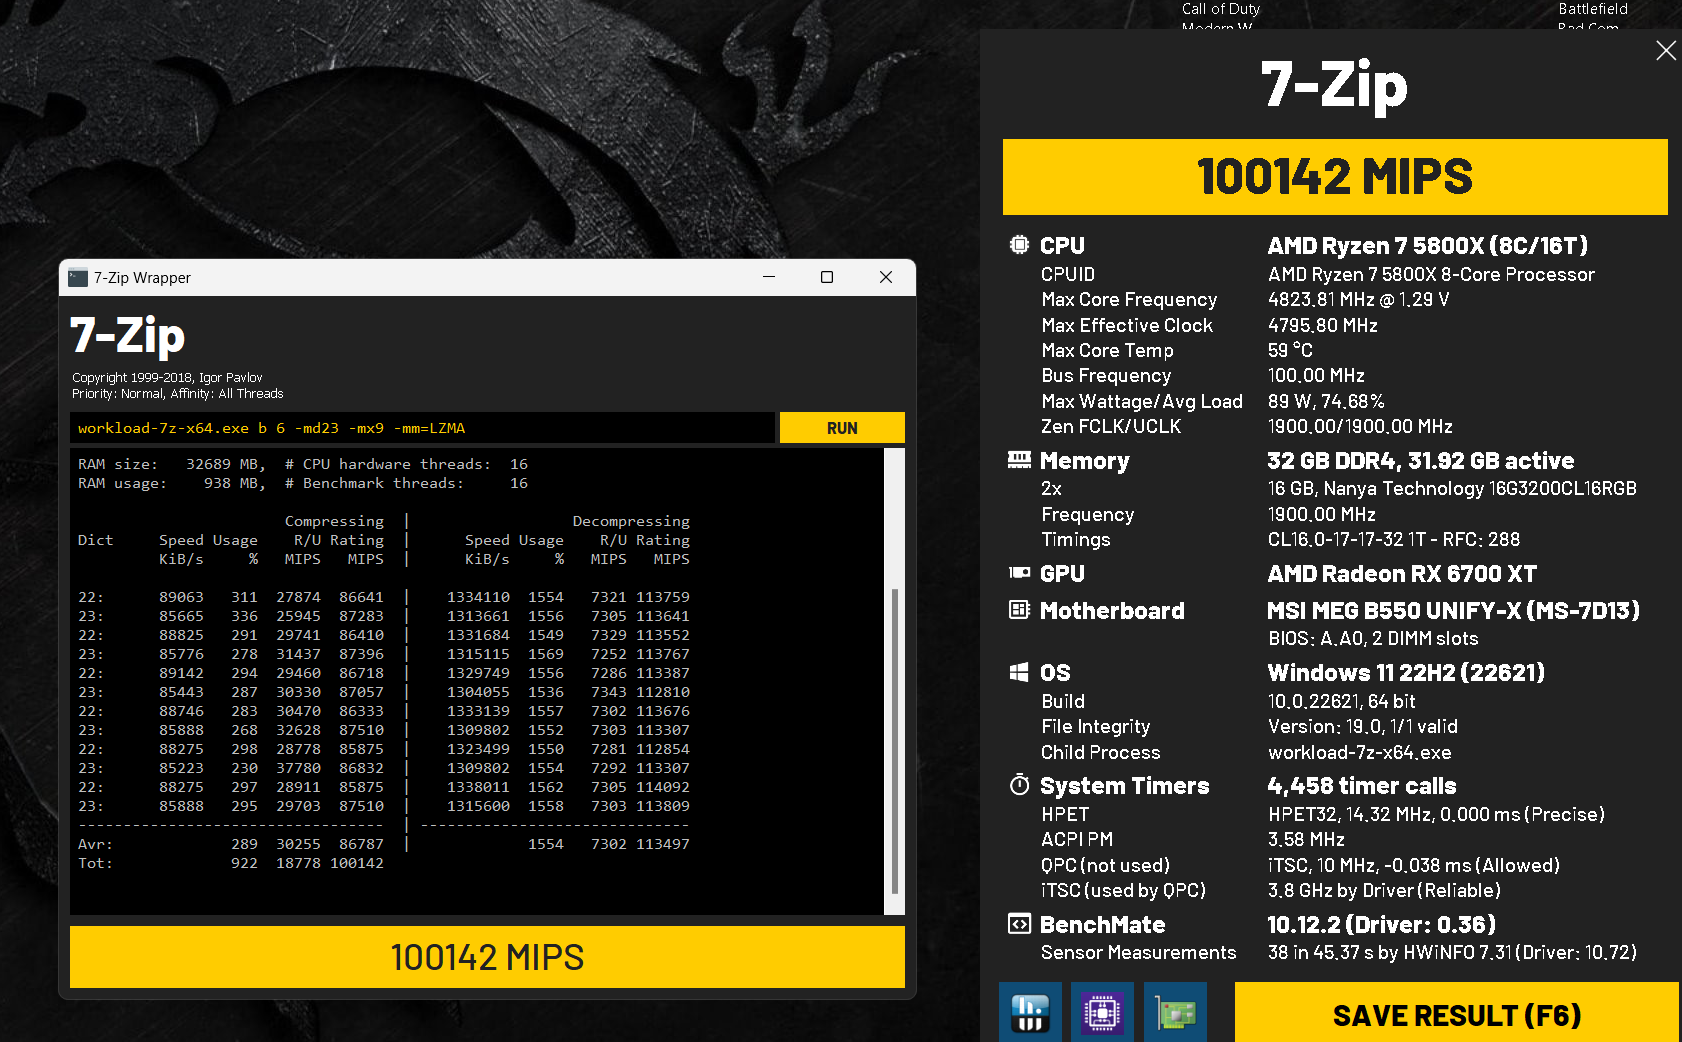This screenshot has height=1042, width=1682.
Task: Click 'Zen FCLK/UCLK' label
Action: click(1111, 426)
